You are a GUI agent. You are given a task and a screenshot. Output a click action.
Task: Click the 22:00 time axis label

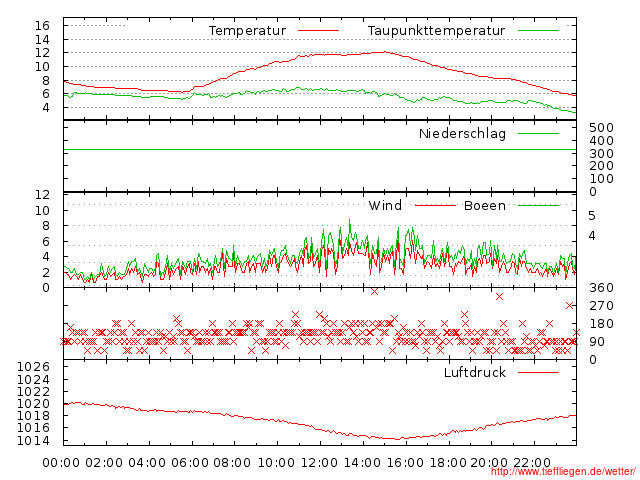[x=532, y=463]
